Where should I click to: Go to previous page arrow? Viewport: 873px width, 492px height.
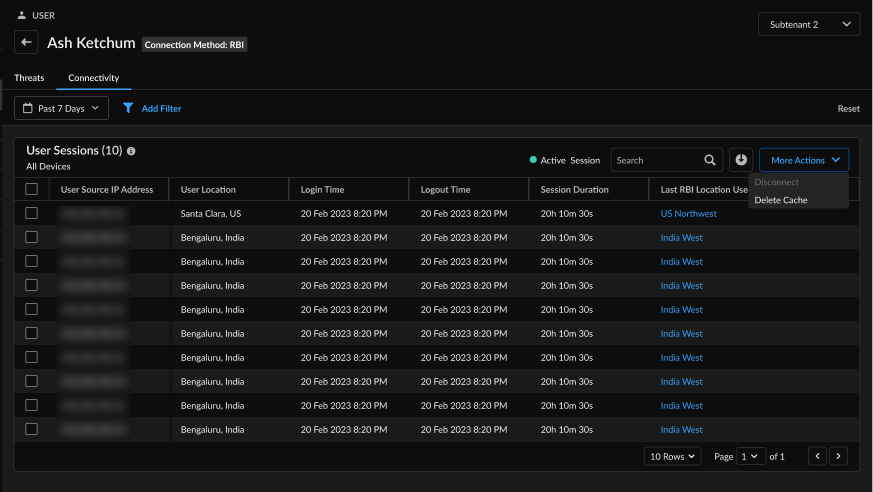coord(817,456)
